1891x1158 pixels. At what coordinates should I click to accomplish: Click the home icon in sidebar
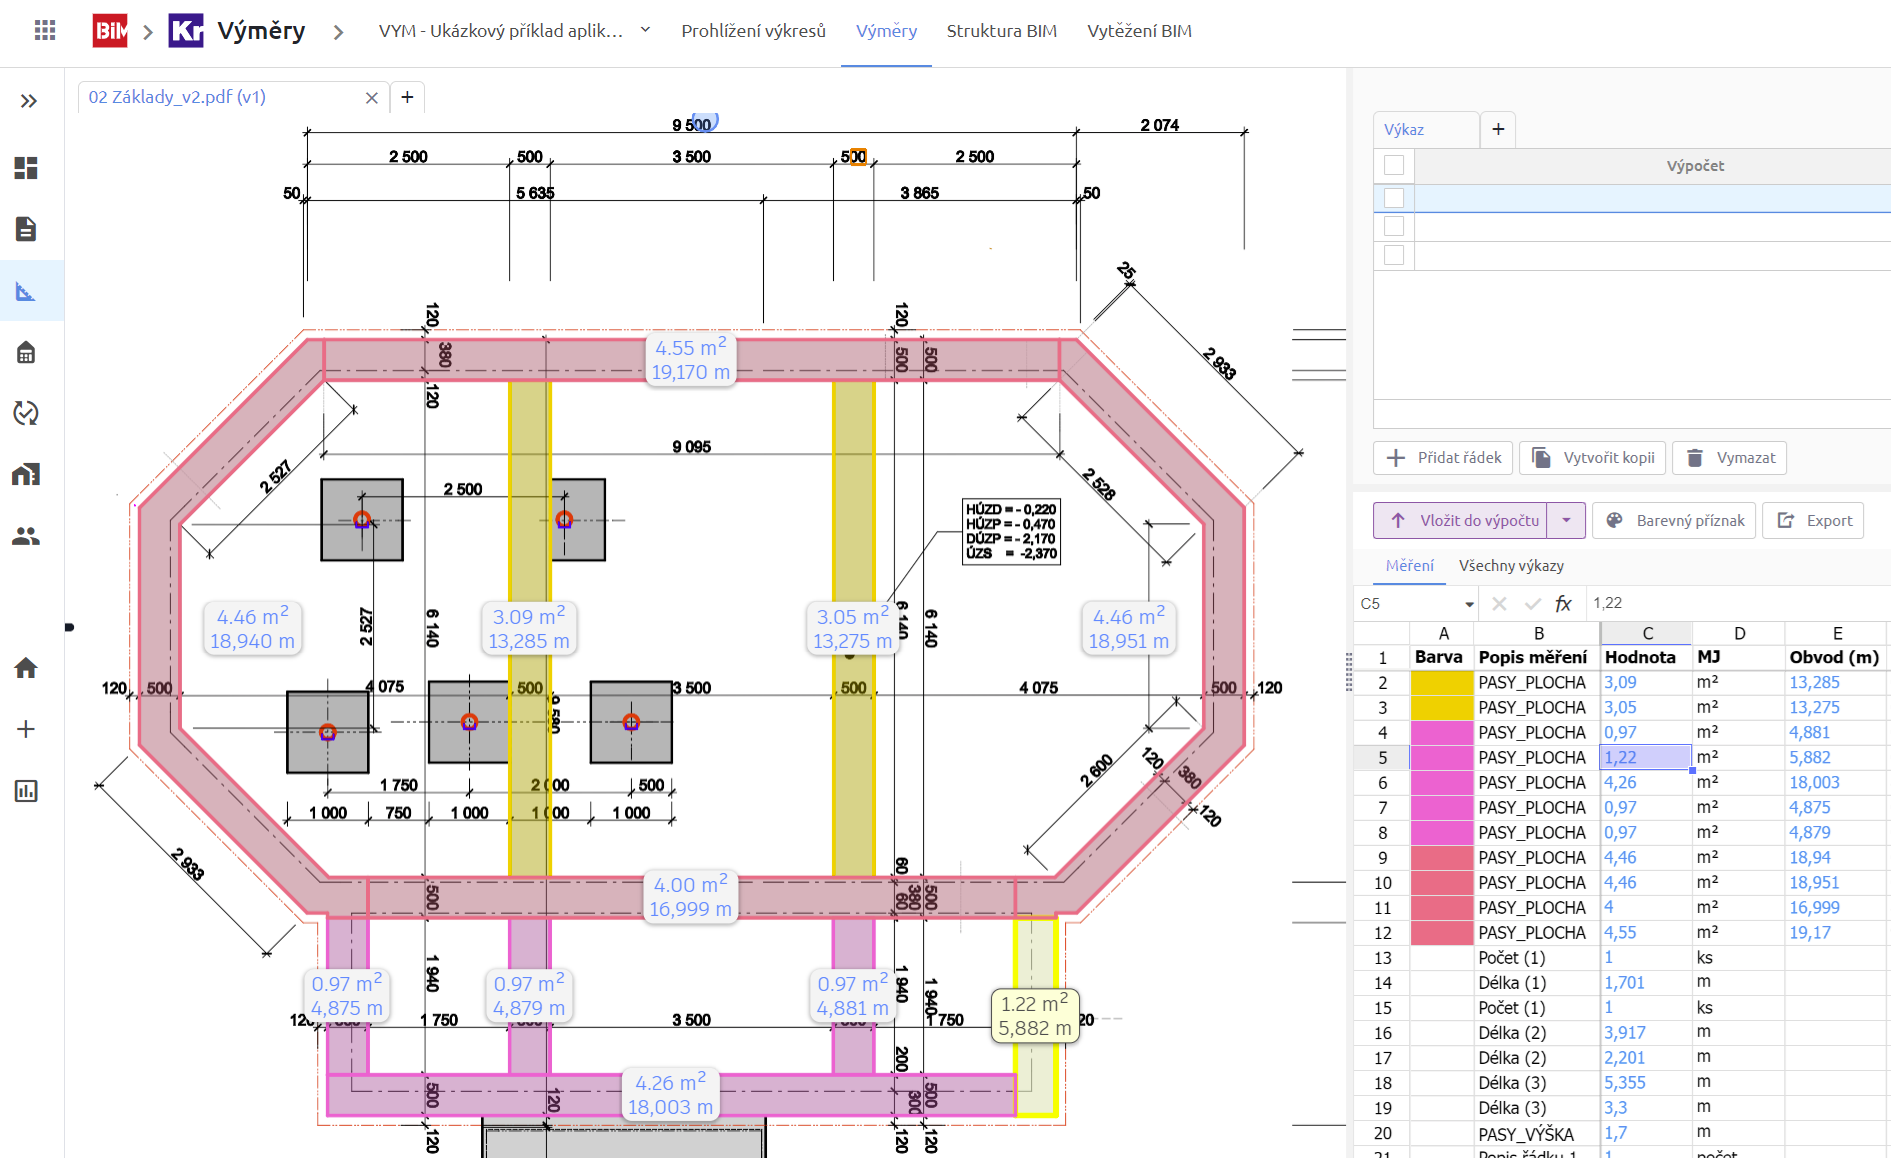26,668
